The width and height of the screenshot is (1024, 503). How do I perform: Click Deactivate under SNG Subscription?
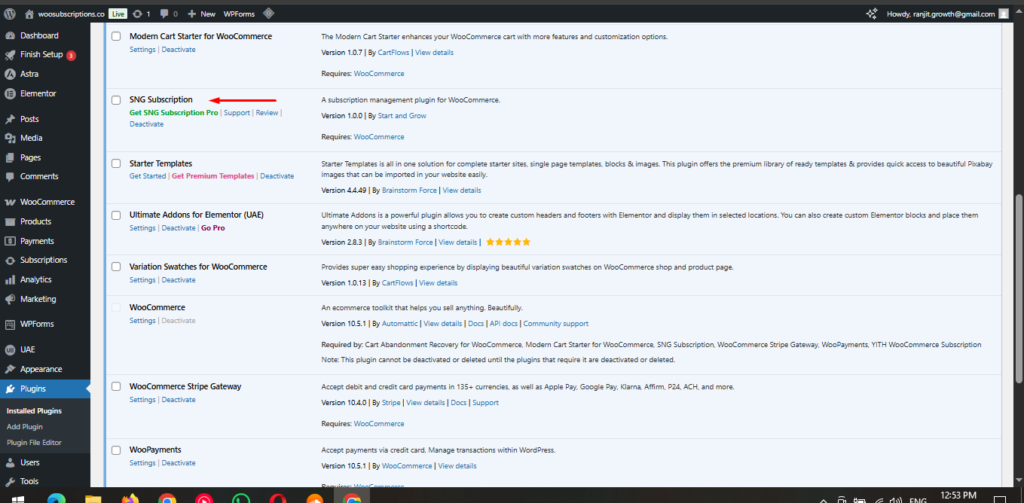(x=146, y=124)
